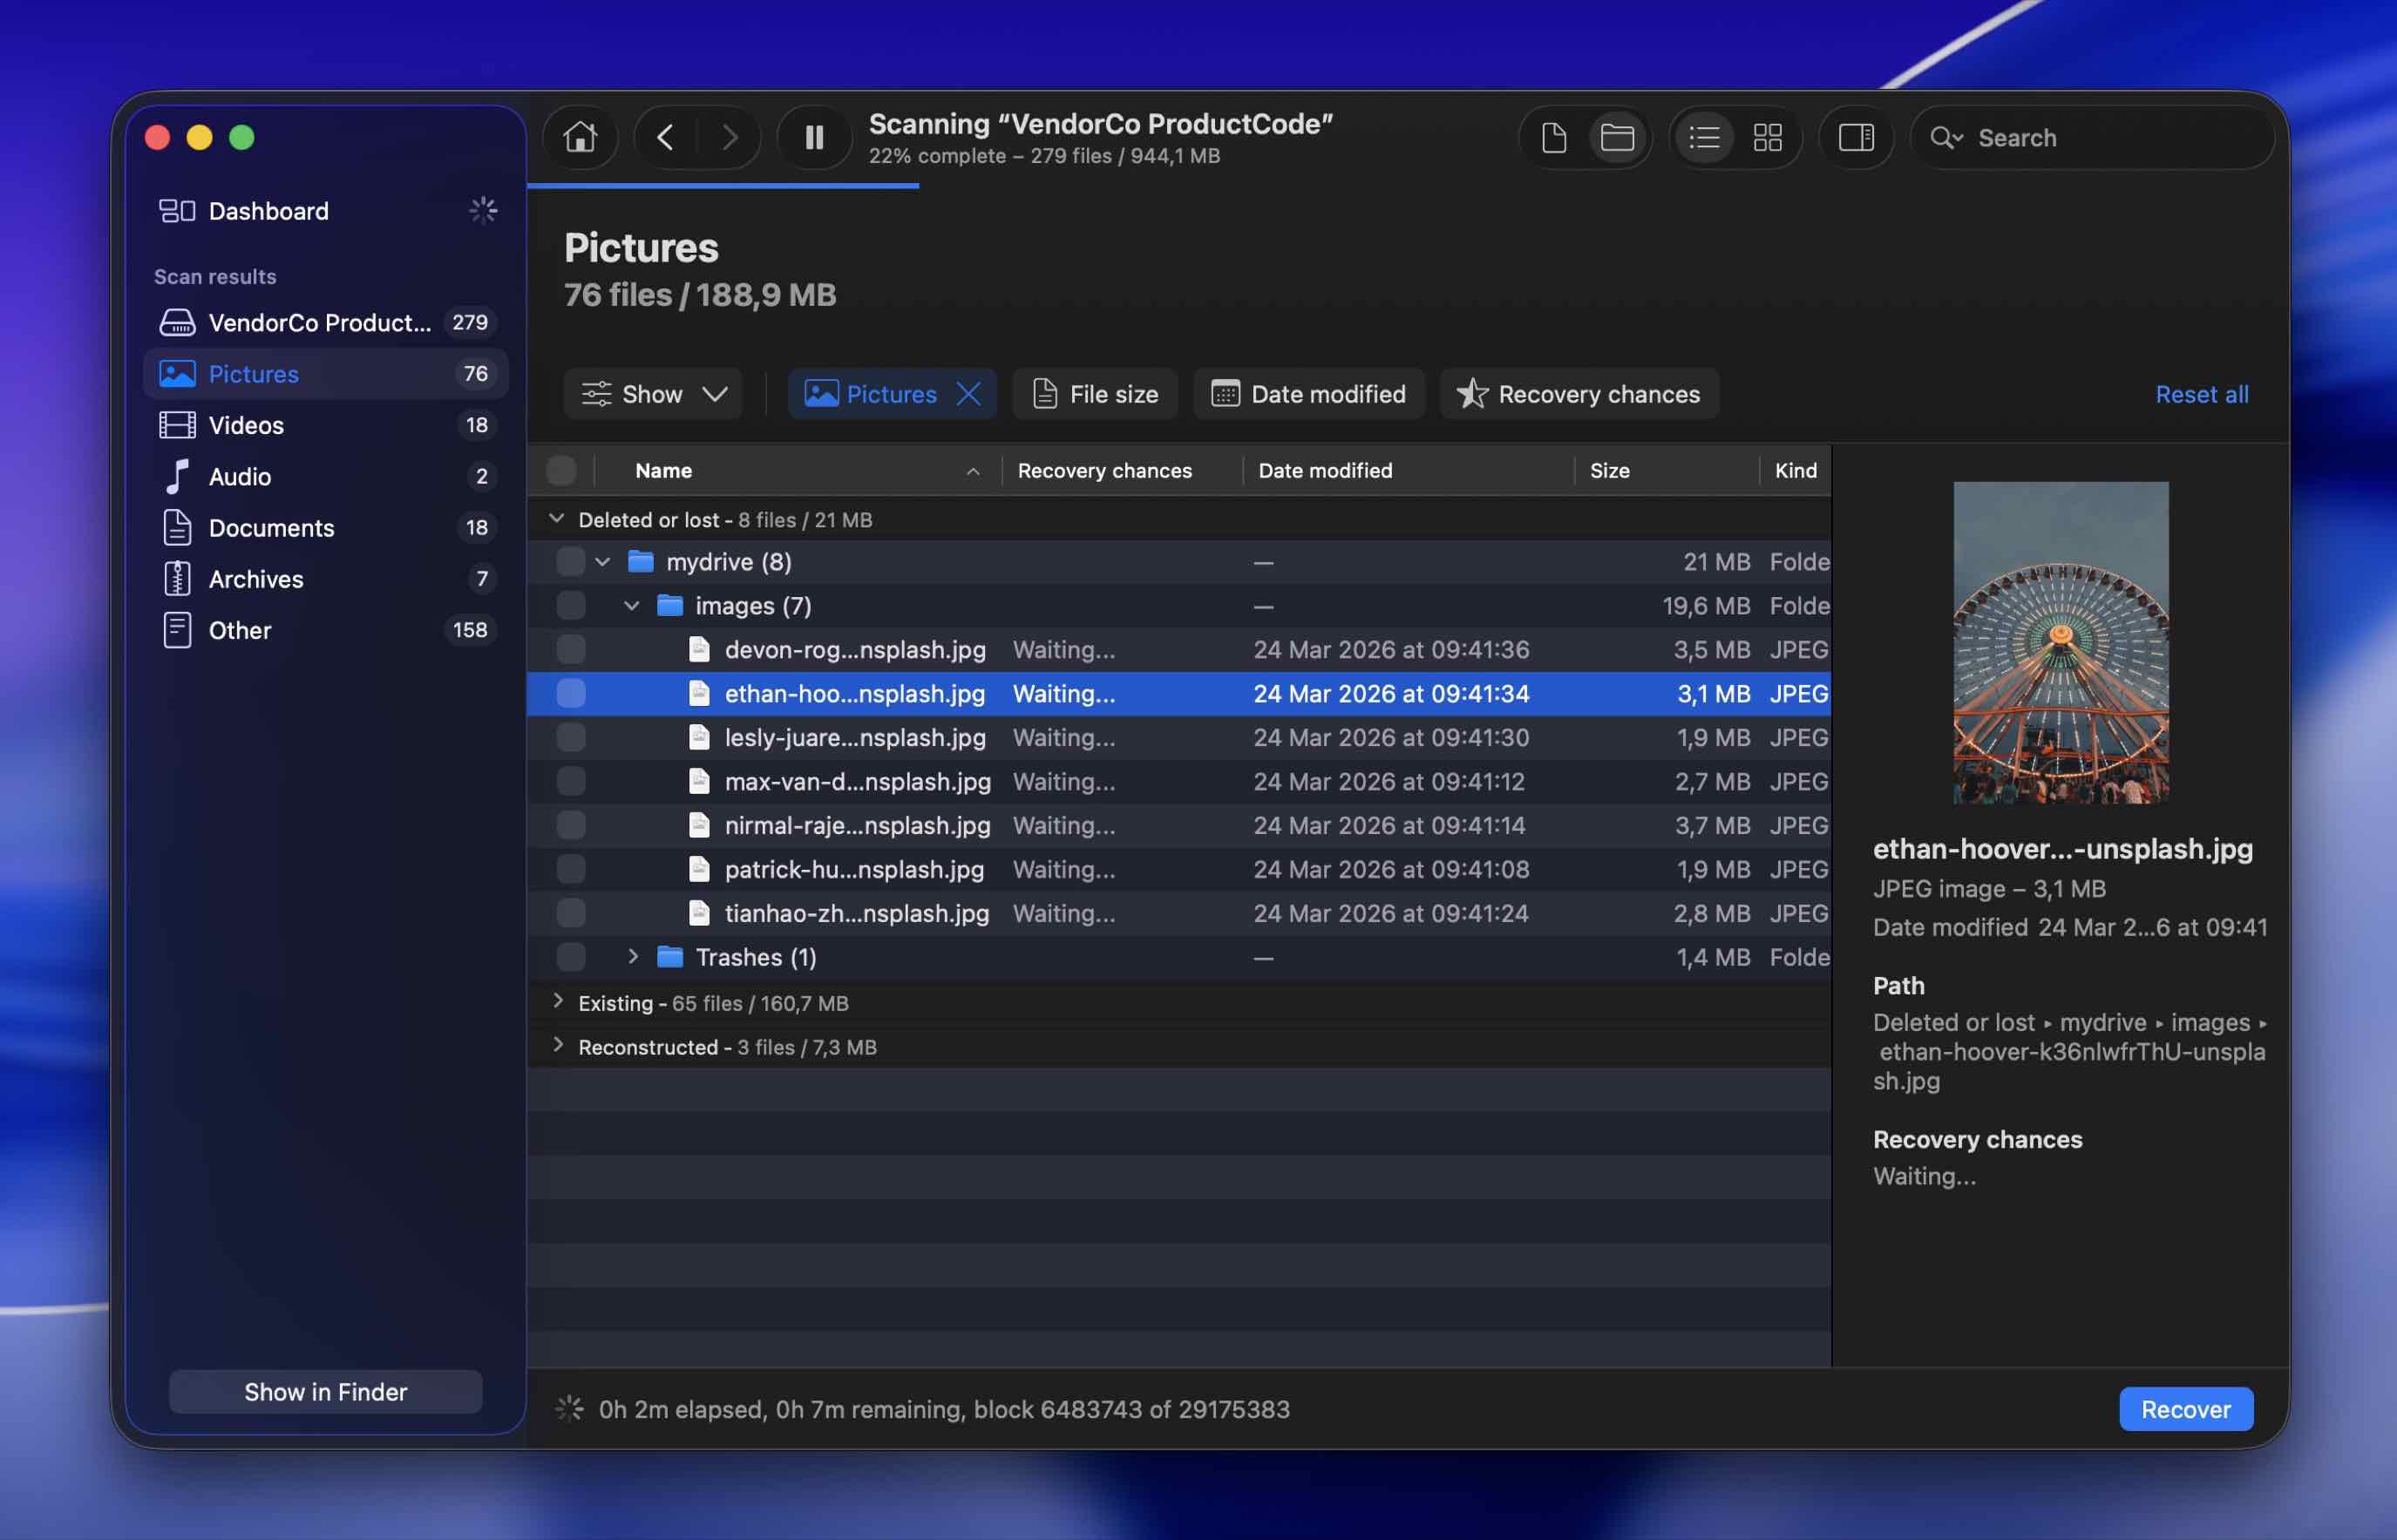Check the lesly-juare file checkbox

click(x=571, y=738)
